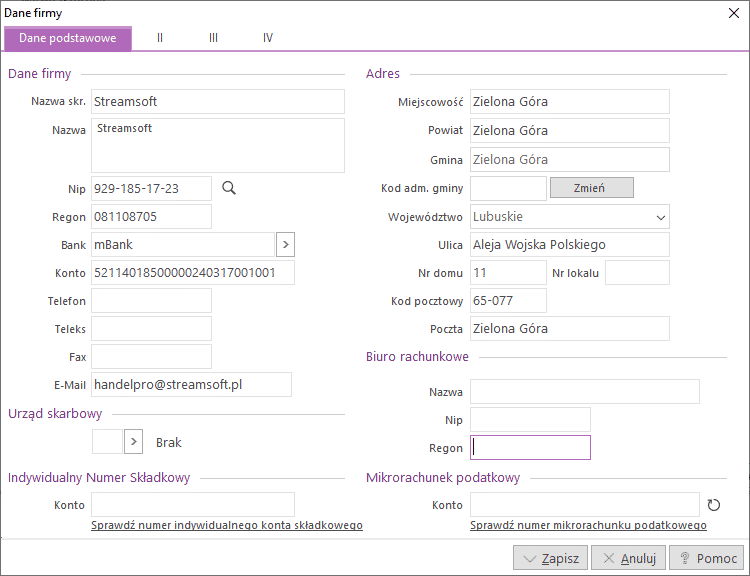Click the Konto field with bank account number
Image resolution: width=750 pixels, height=576 pixels.
click(x=193, y=273)
